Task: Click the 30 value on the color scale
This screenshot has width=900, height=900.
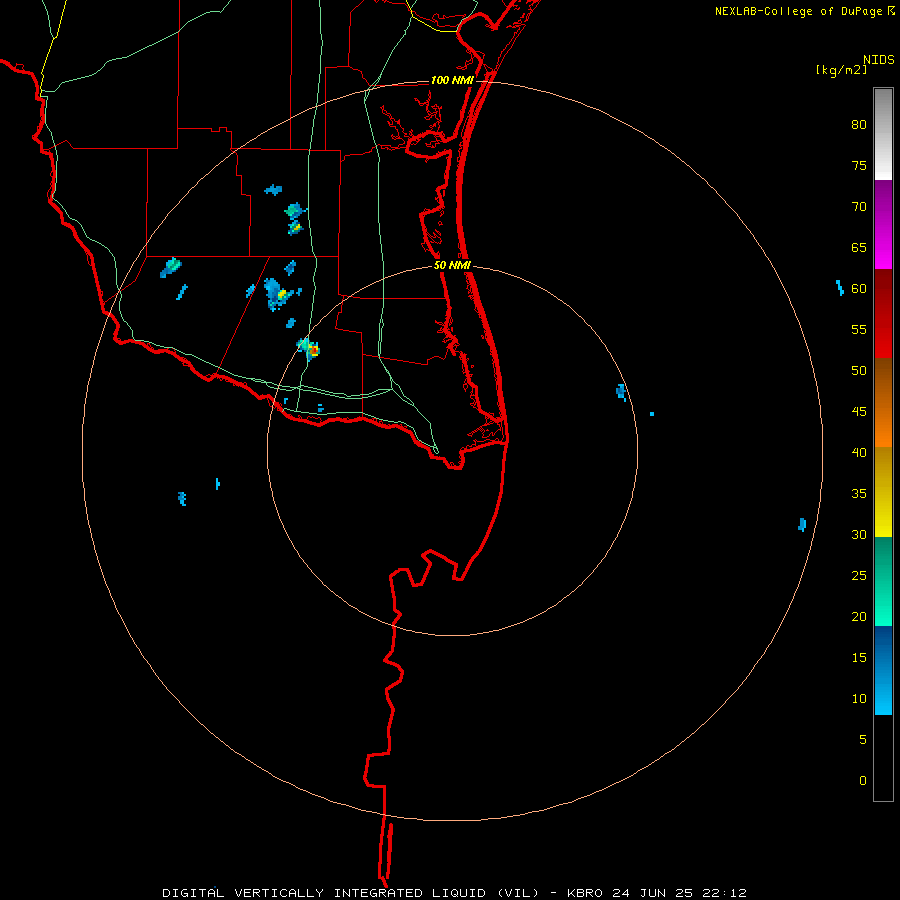Action: pos(859,534)
